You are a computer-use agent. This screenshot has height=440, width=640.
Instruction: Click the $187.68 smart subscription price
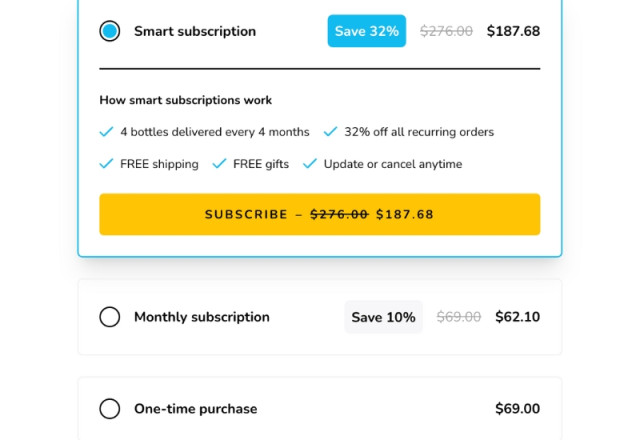[513, 31]
